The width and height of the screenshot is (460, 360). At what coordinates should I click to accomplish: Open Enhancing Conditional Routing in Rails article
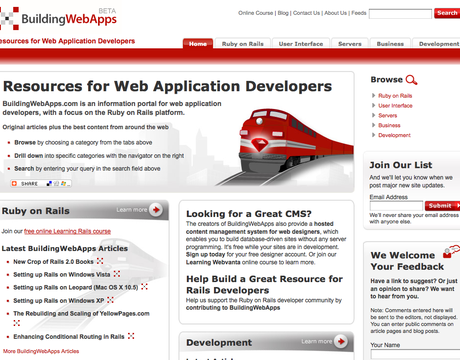69,337
